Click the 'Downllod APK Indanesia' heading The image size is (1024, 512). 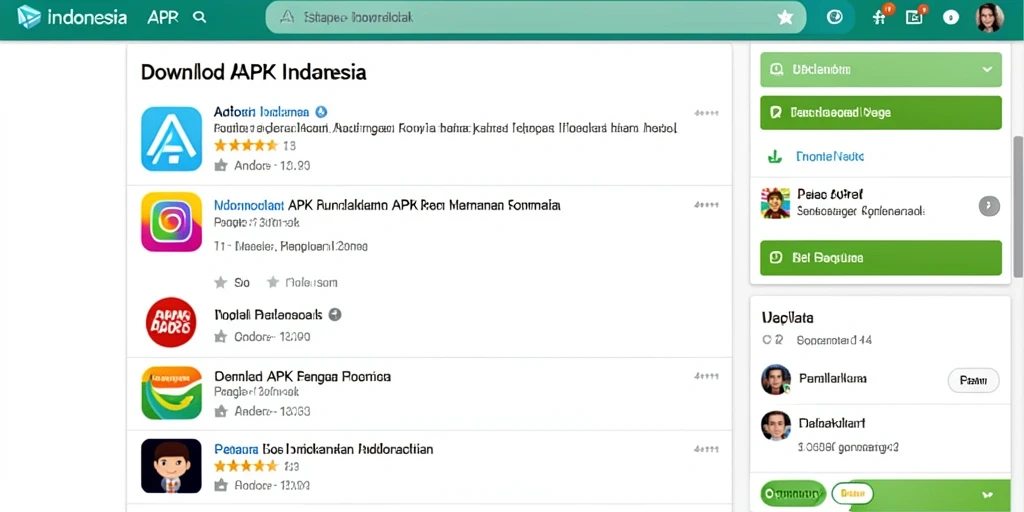253,72
